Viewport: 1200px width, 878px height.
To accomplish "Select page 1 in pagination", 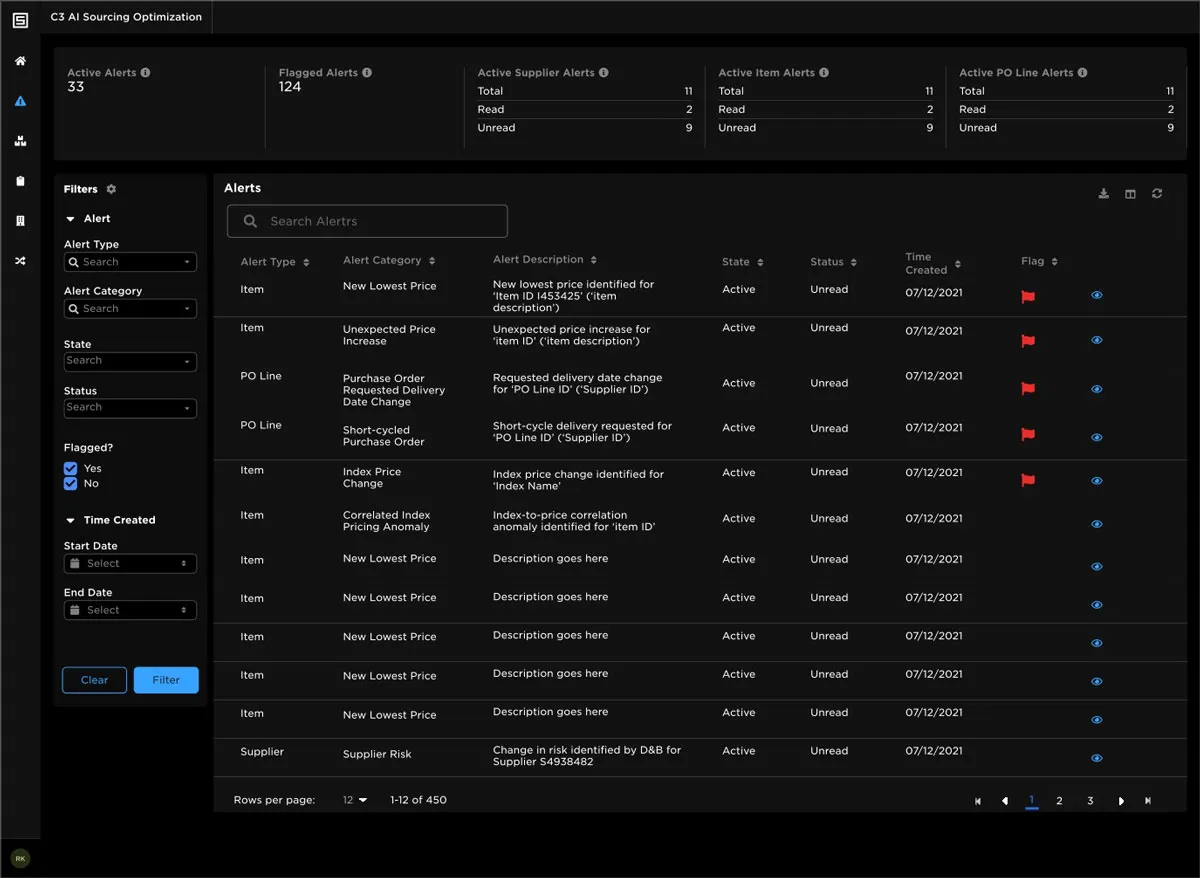I will point(1032,800).
